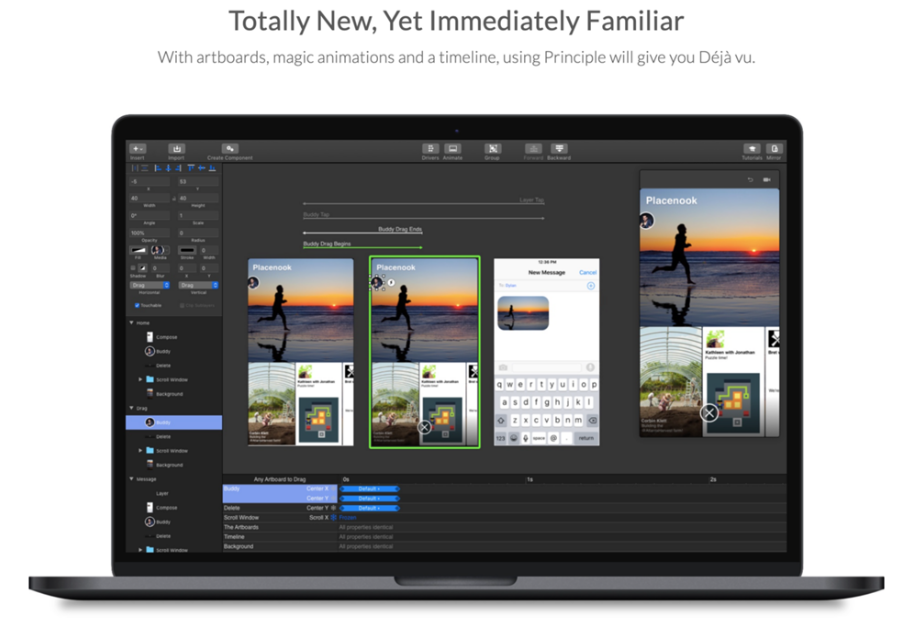Click the Delete Center Y Default keyframe bar
Screen dimensions: 920x634
[x=370, y=508]
